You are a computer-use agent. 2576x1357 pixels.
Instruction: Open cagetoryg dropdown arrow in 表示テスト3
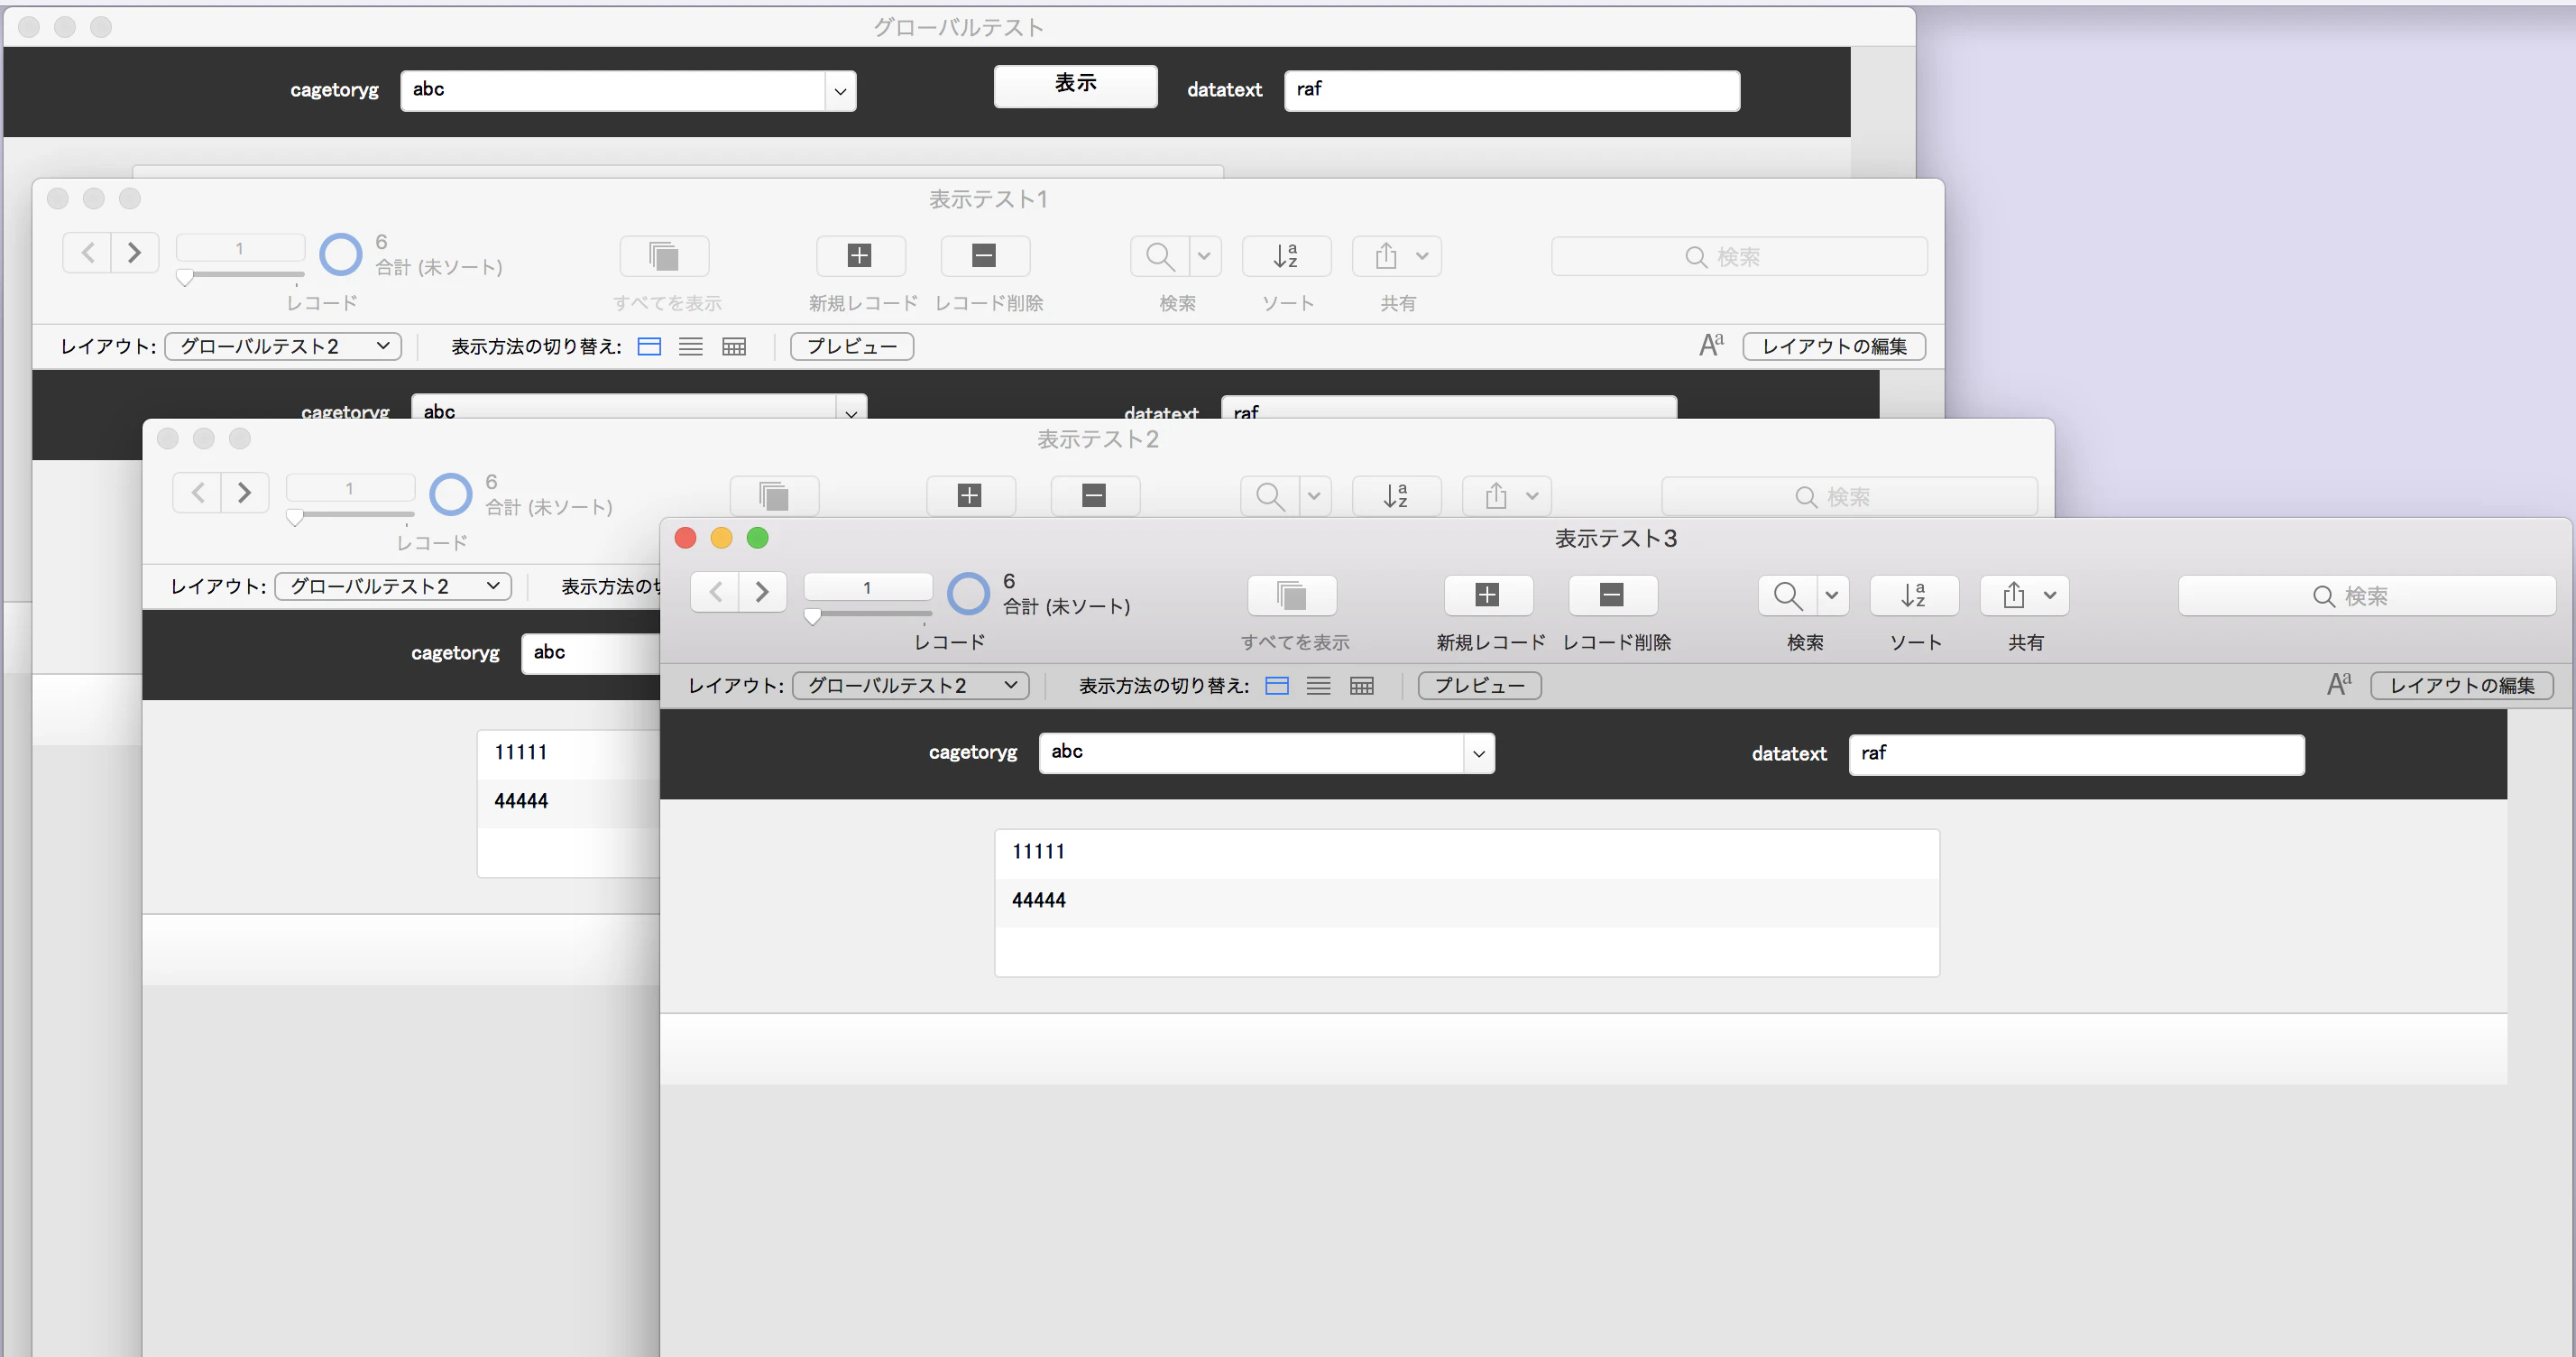pyautogui.click(x=1478, y=753)
